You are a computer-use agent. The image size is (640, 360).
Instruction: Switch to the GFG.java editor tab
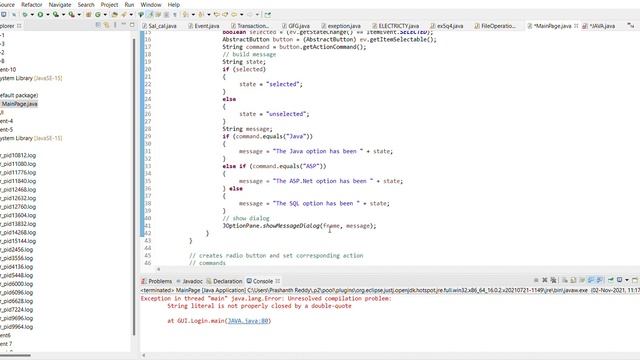[x=296, y=26]
